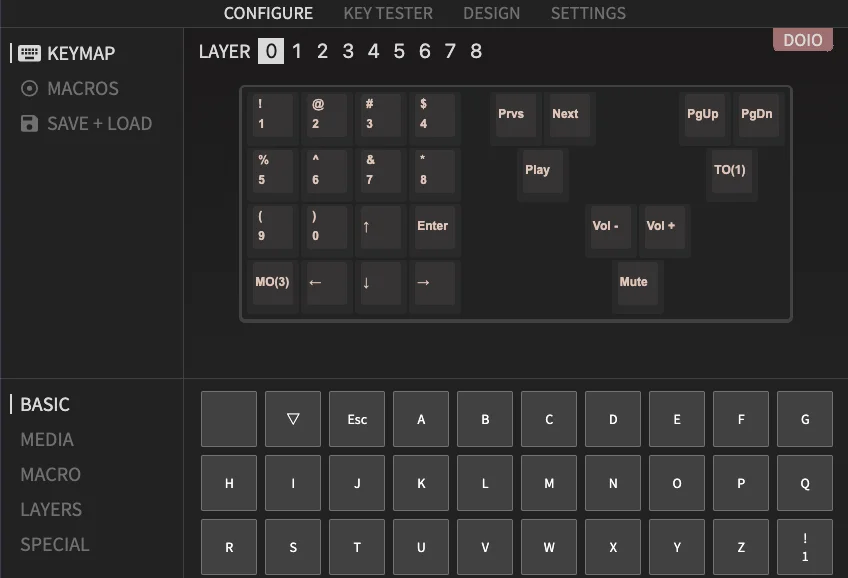Select the down arrow key on keymap
The height and width of the screenshot is (578, 848).
(379, 283)
